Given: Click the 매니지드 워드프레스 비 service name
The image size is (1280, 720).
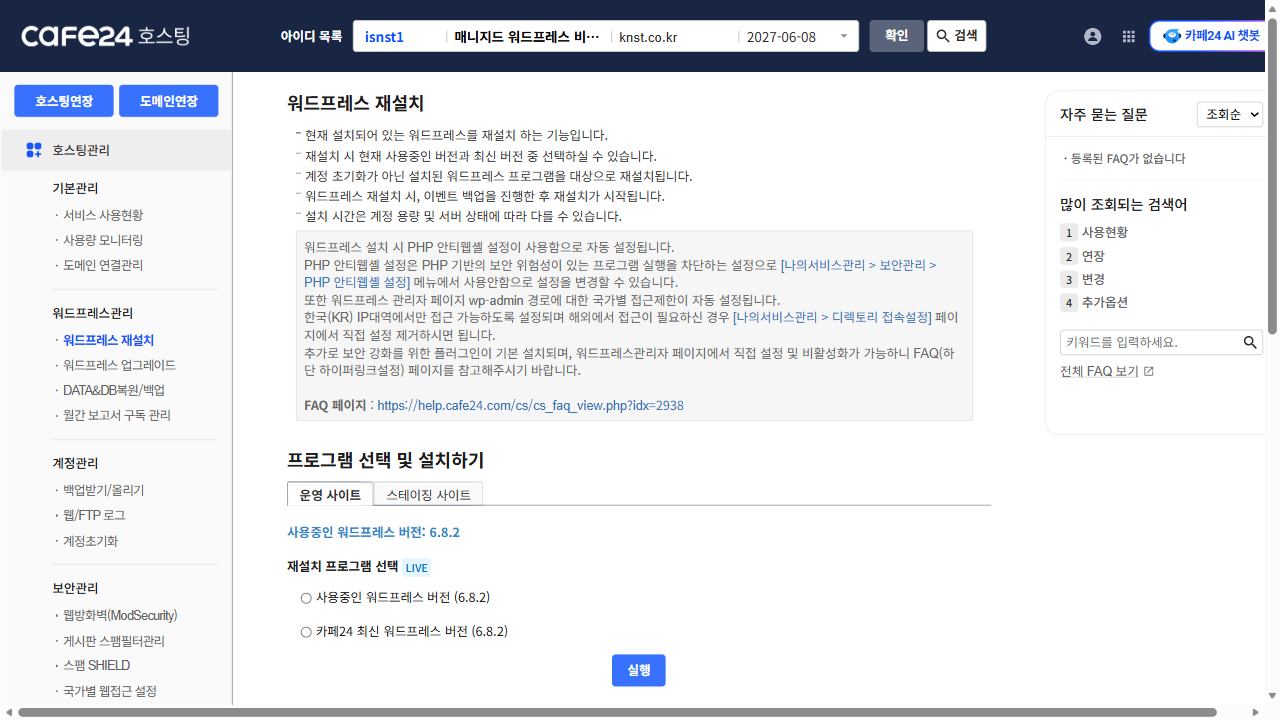Looking at the screenshot, I should [526, 37].
